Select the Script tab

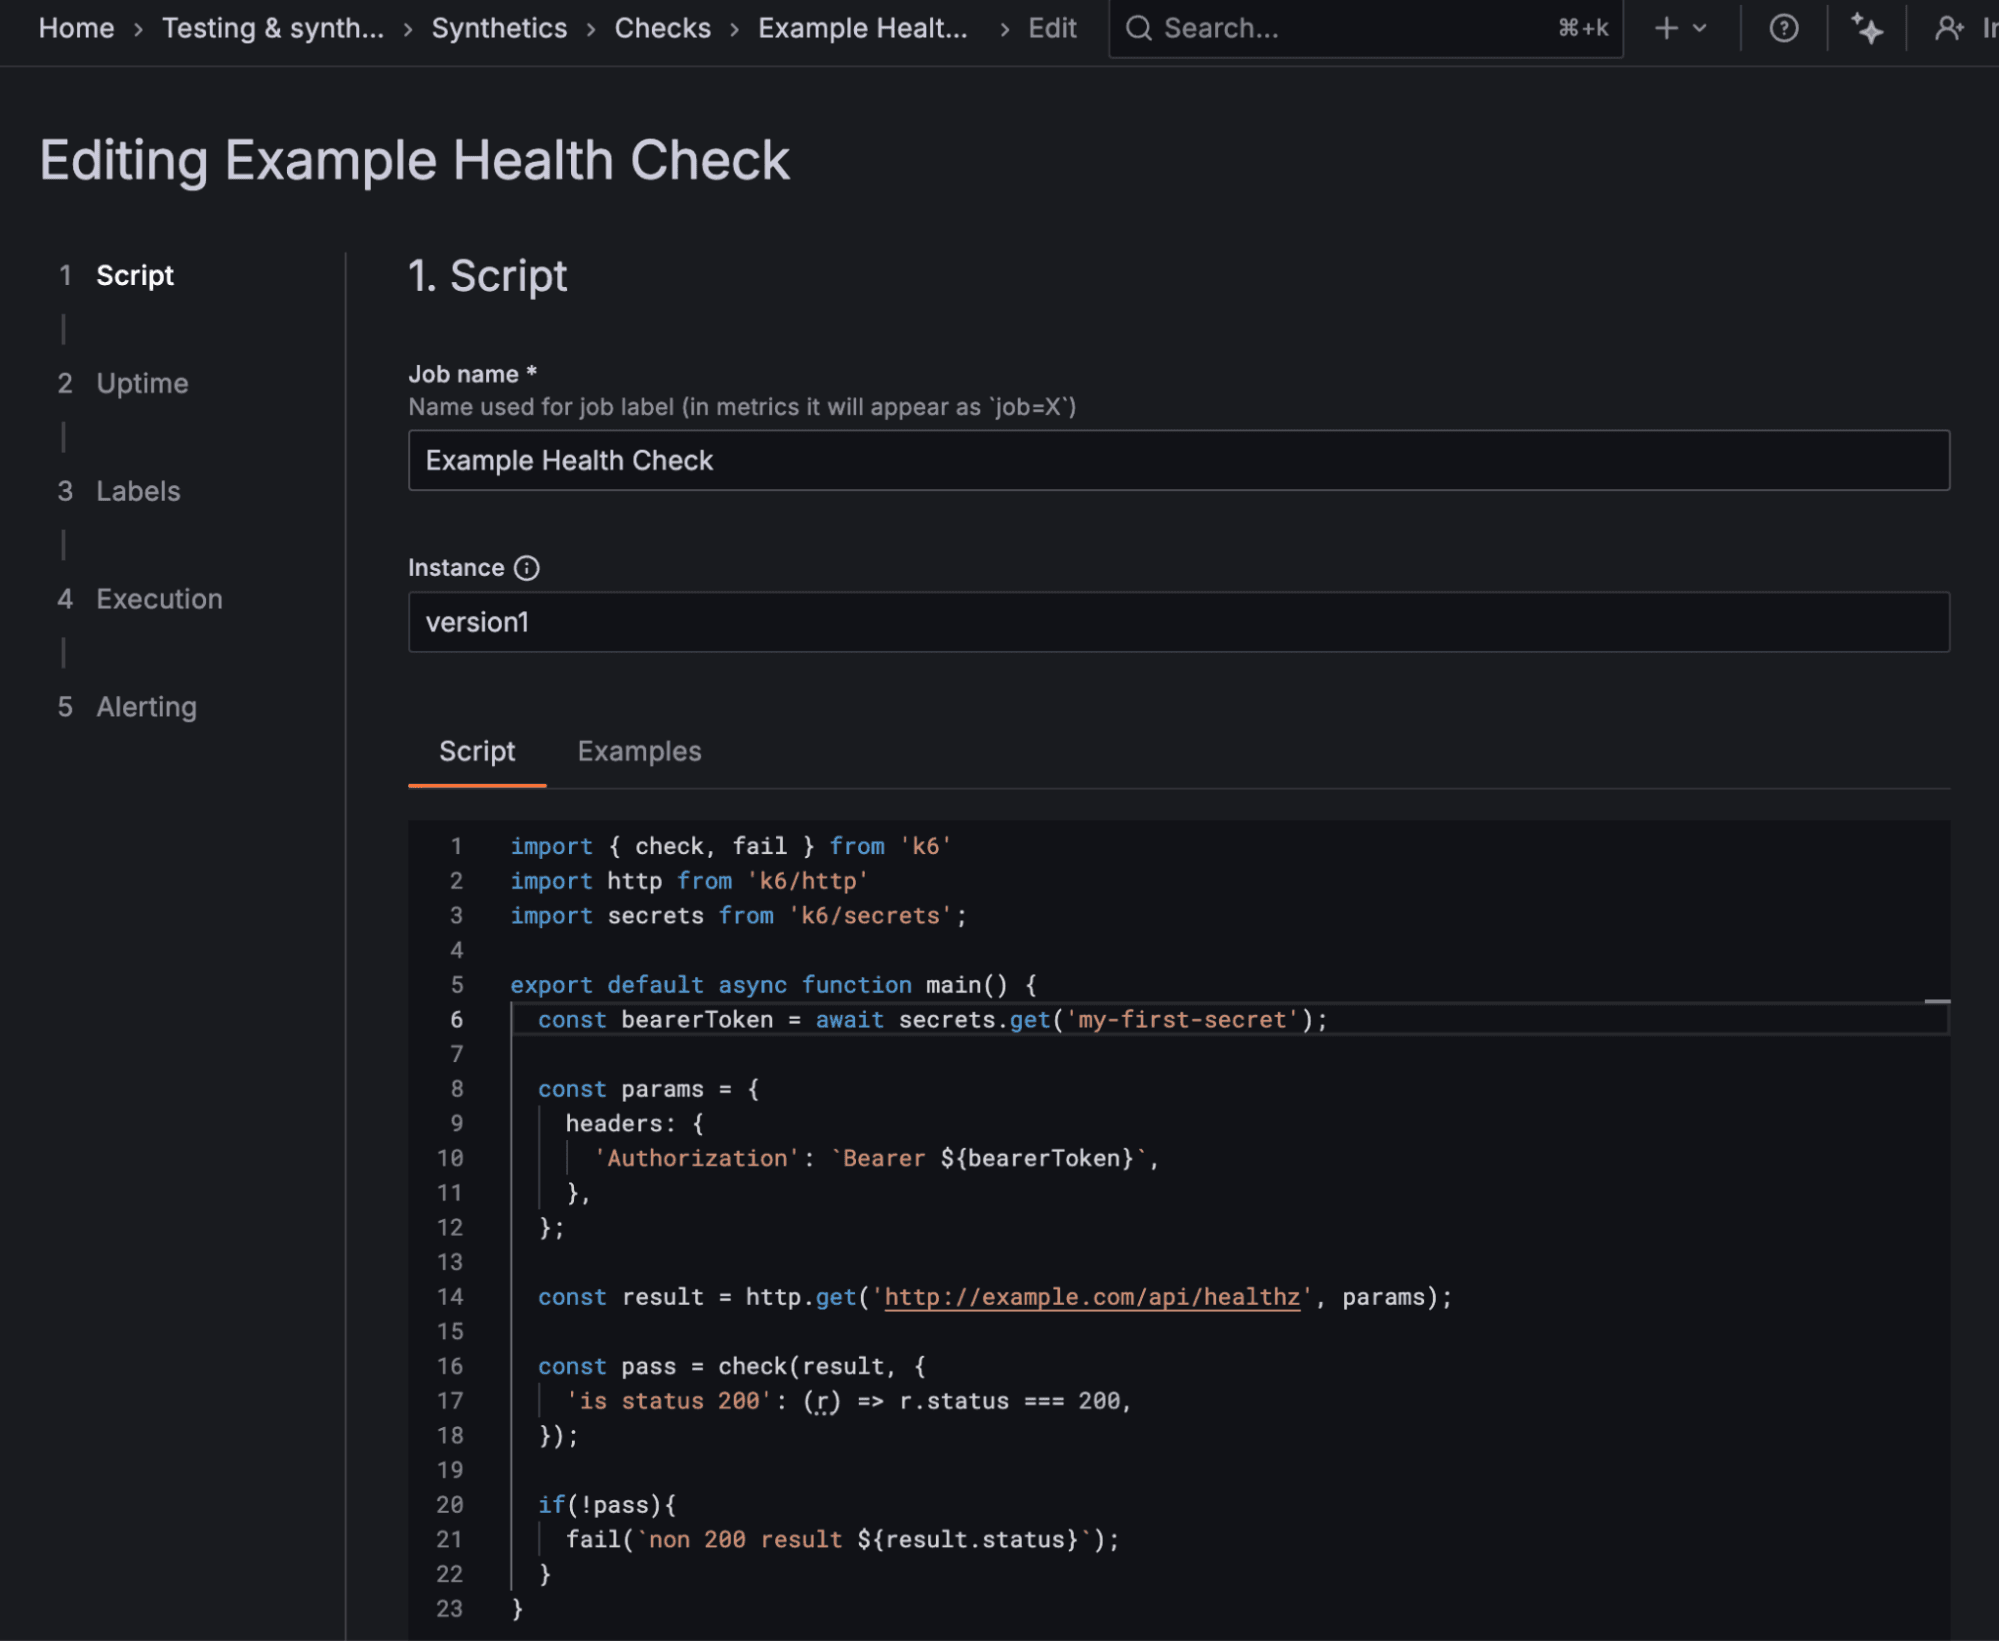[x=477, y=751]
